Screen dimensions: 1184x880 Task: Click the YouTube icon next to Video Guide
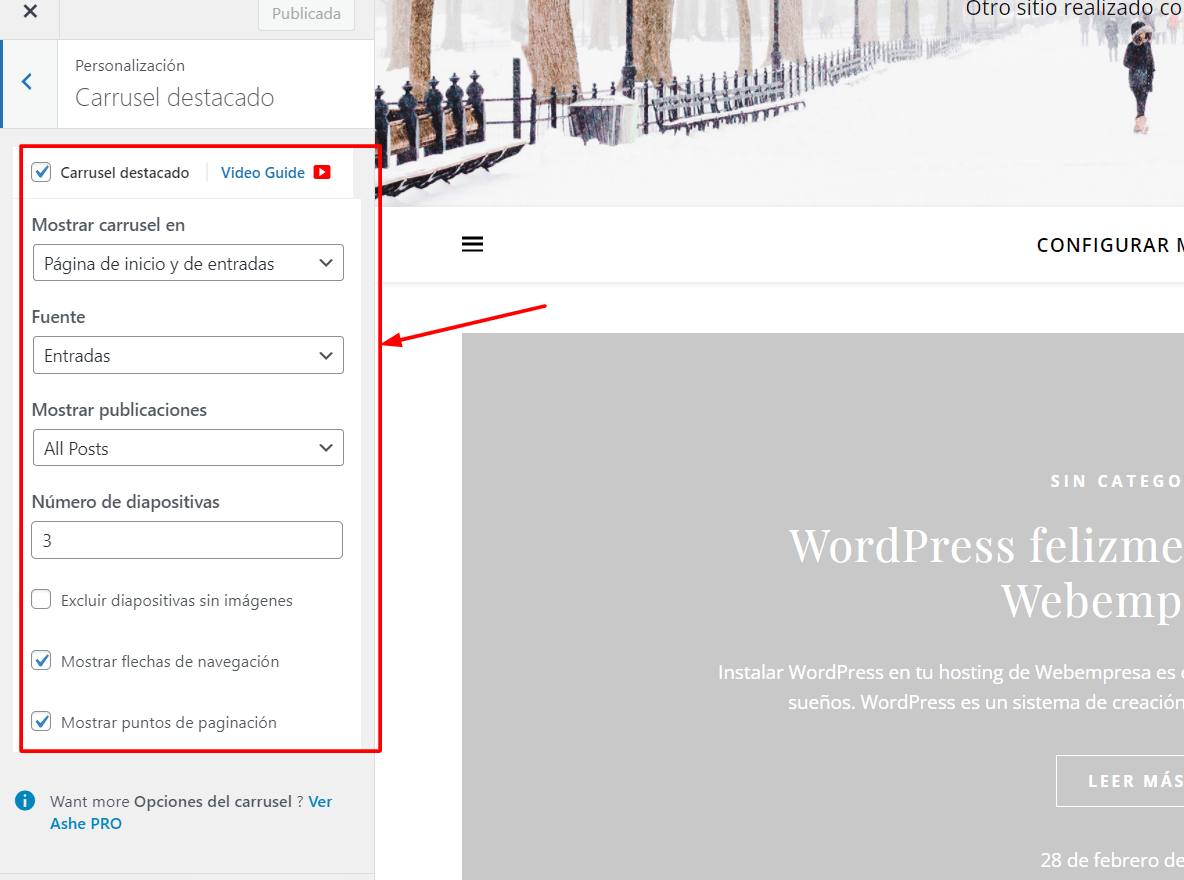click(322, 172)
